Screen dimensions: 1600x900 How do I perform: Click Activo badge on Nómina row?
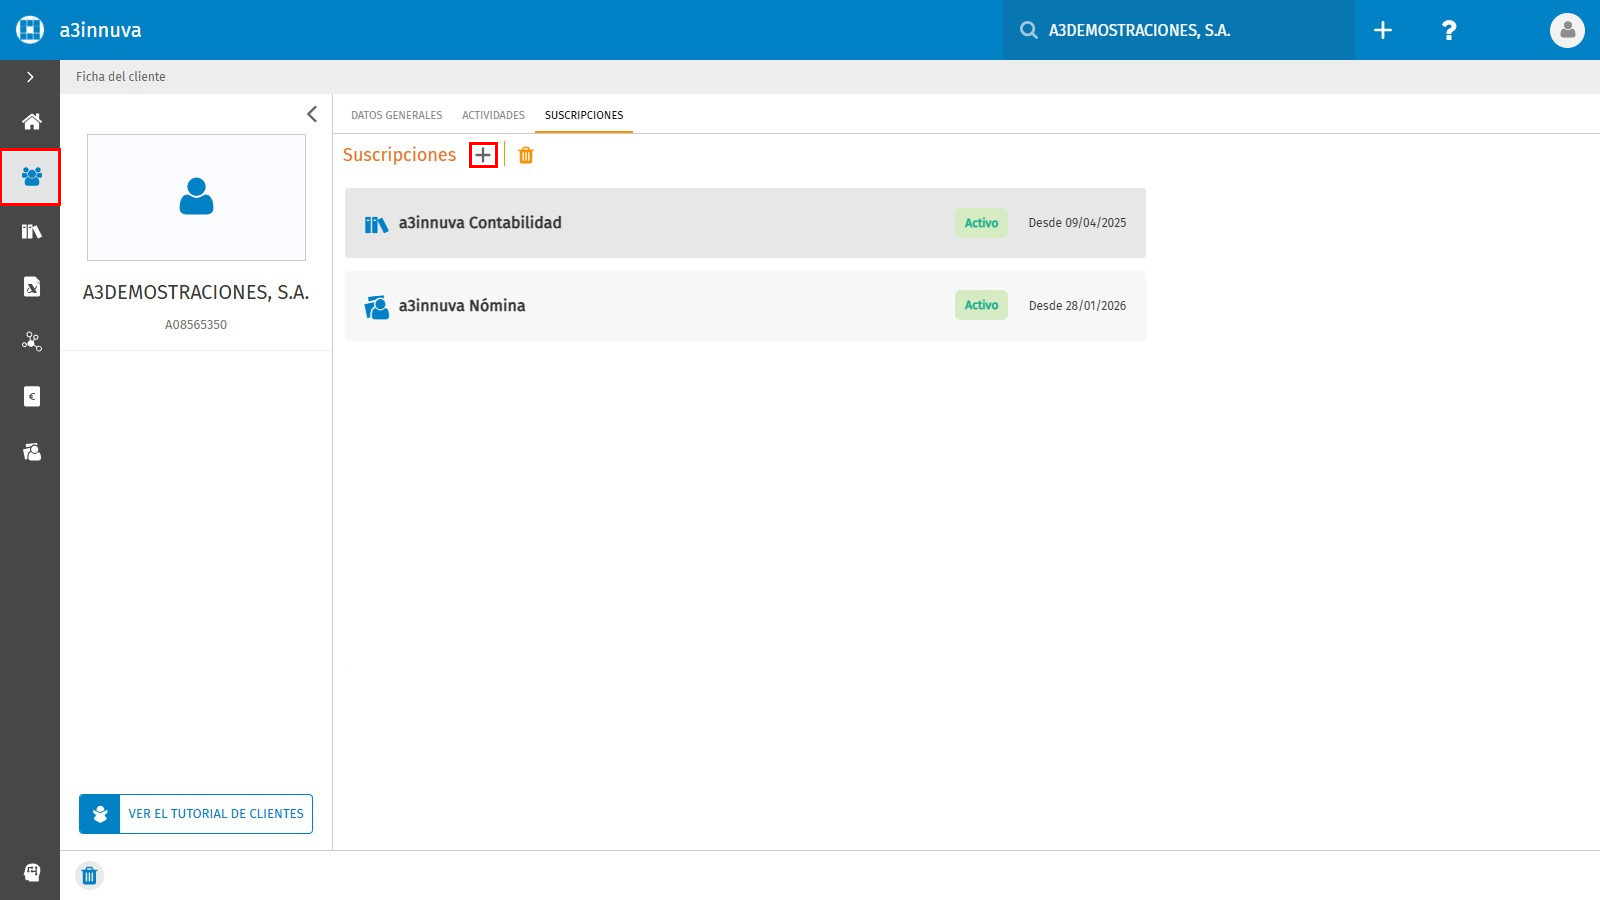[x=981, y=305]
